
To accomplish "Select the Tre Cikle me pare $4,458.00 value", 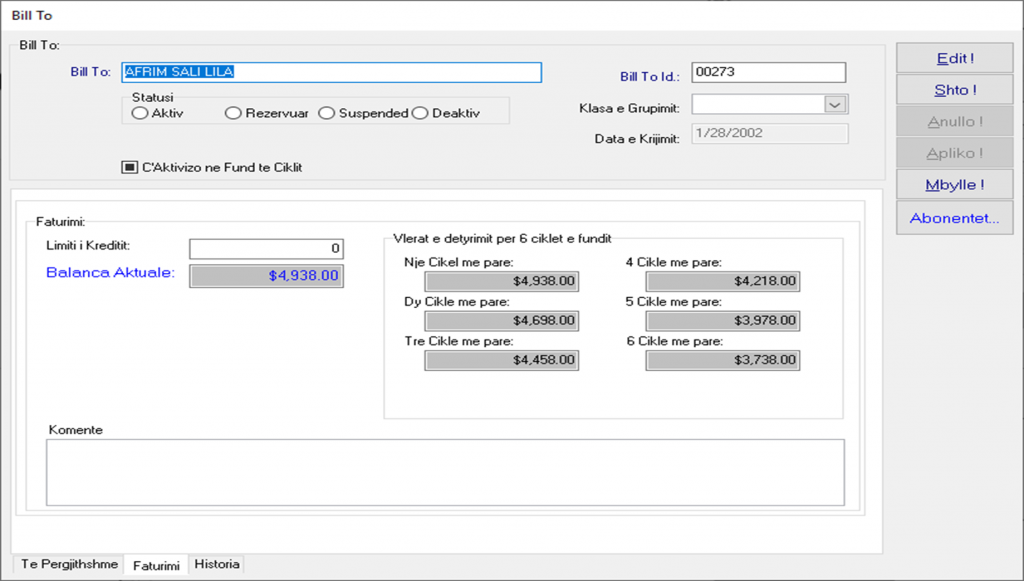I will (x=502, y=360).
